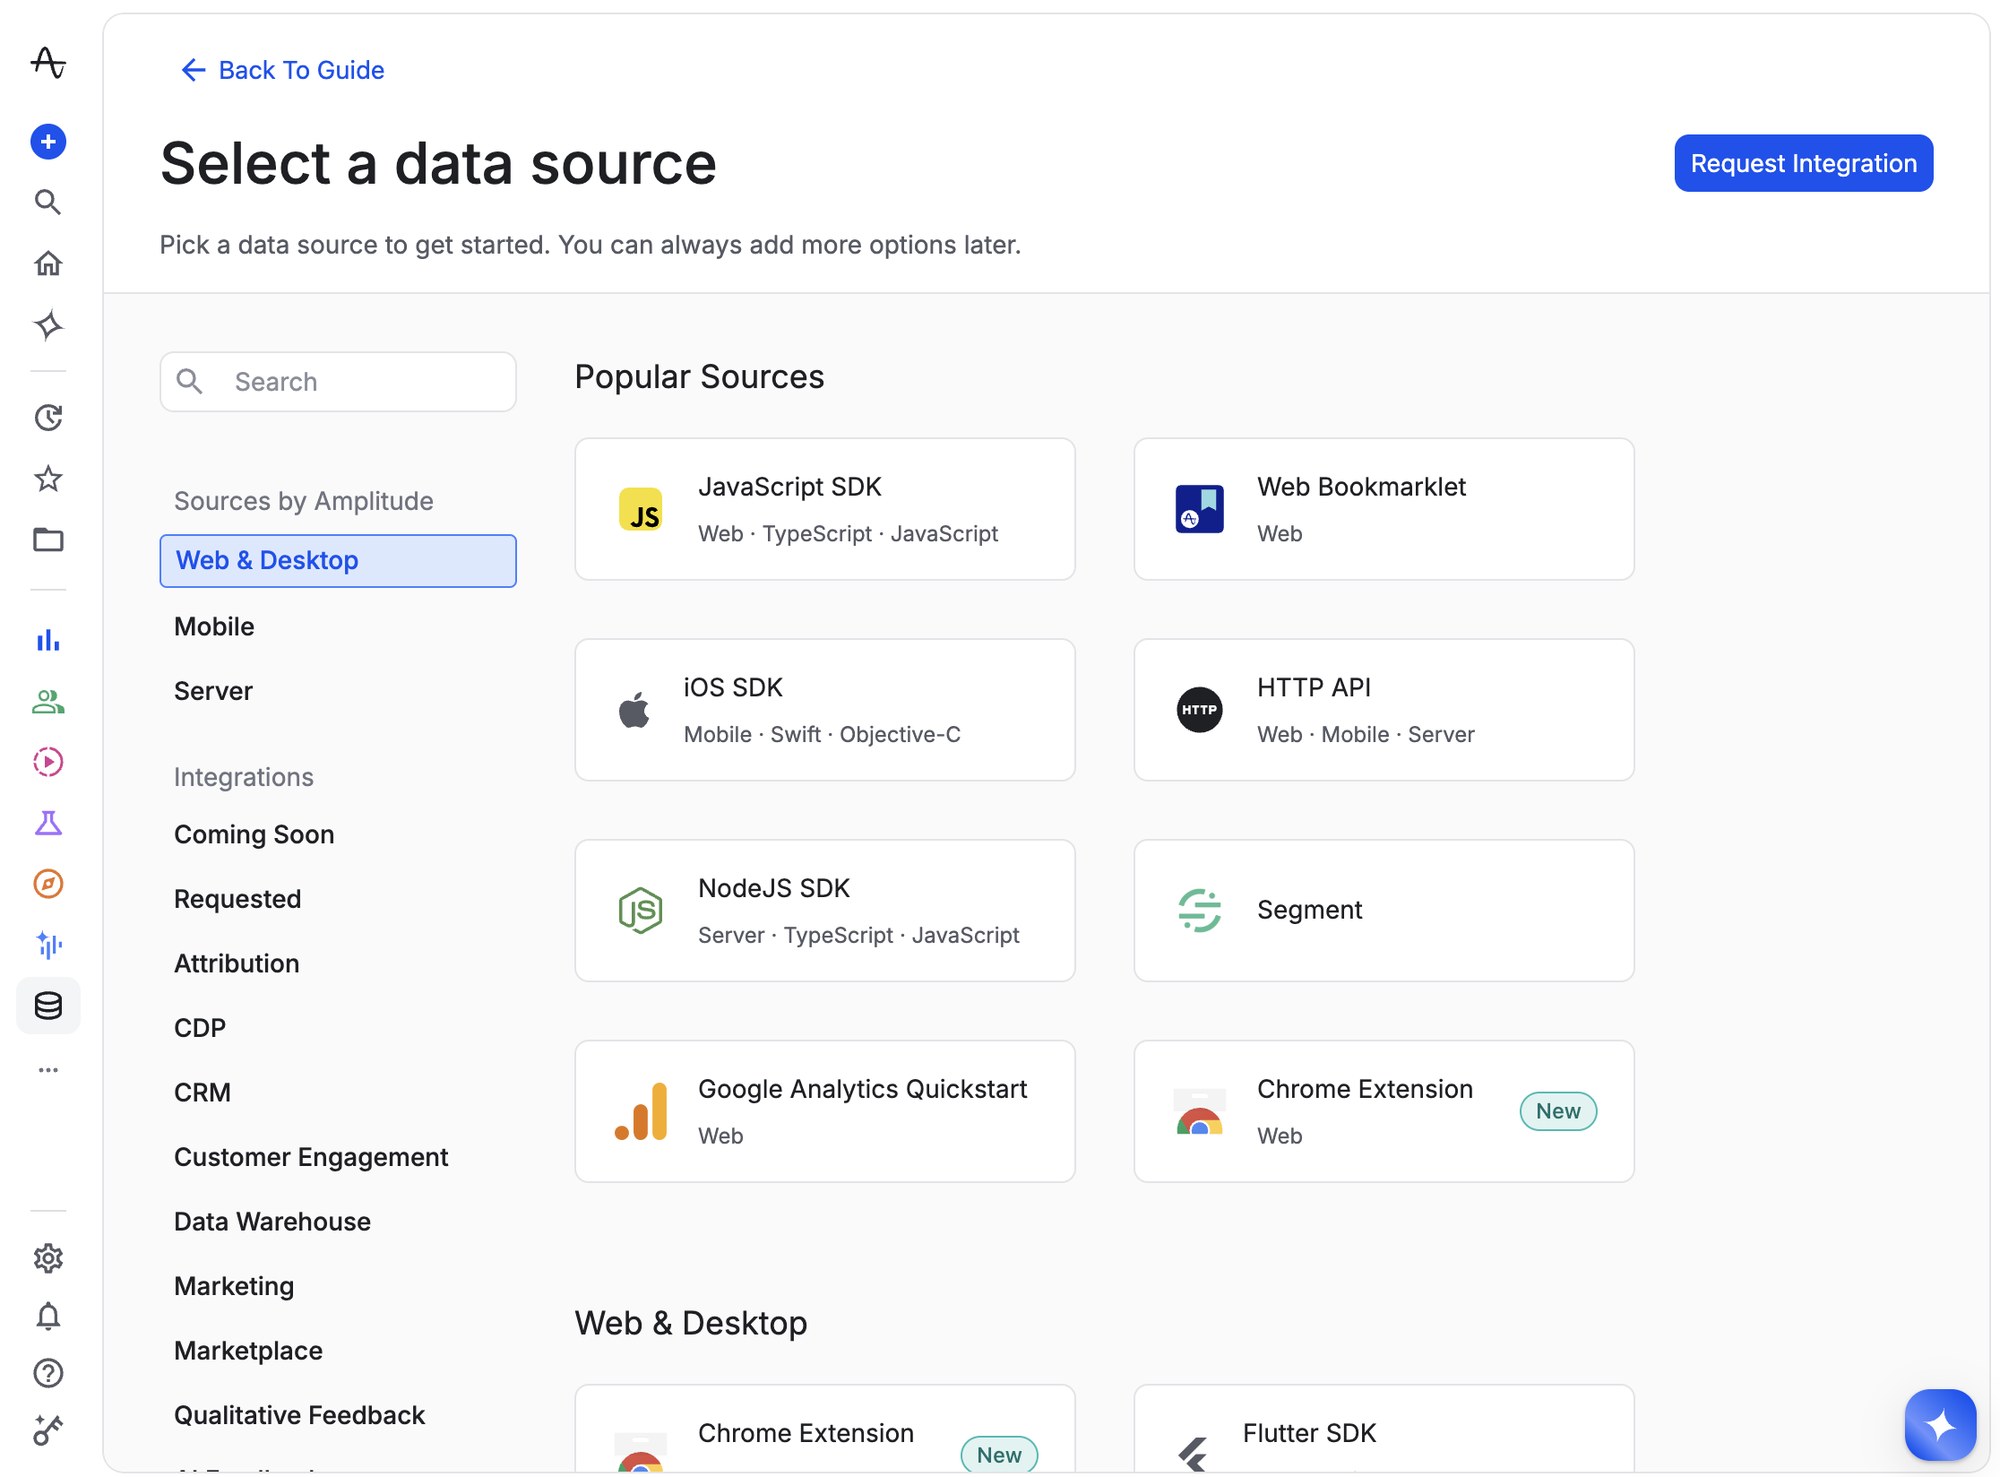
Task: Open the three-dots more icon
Action: pos(48,1070)
